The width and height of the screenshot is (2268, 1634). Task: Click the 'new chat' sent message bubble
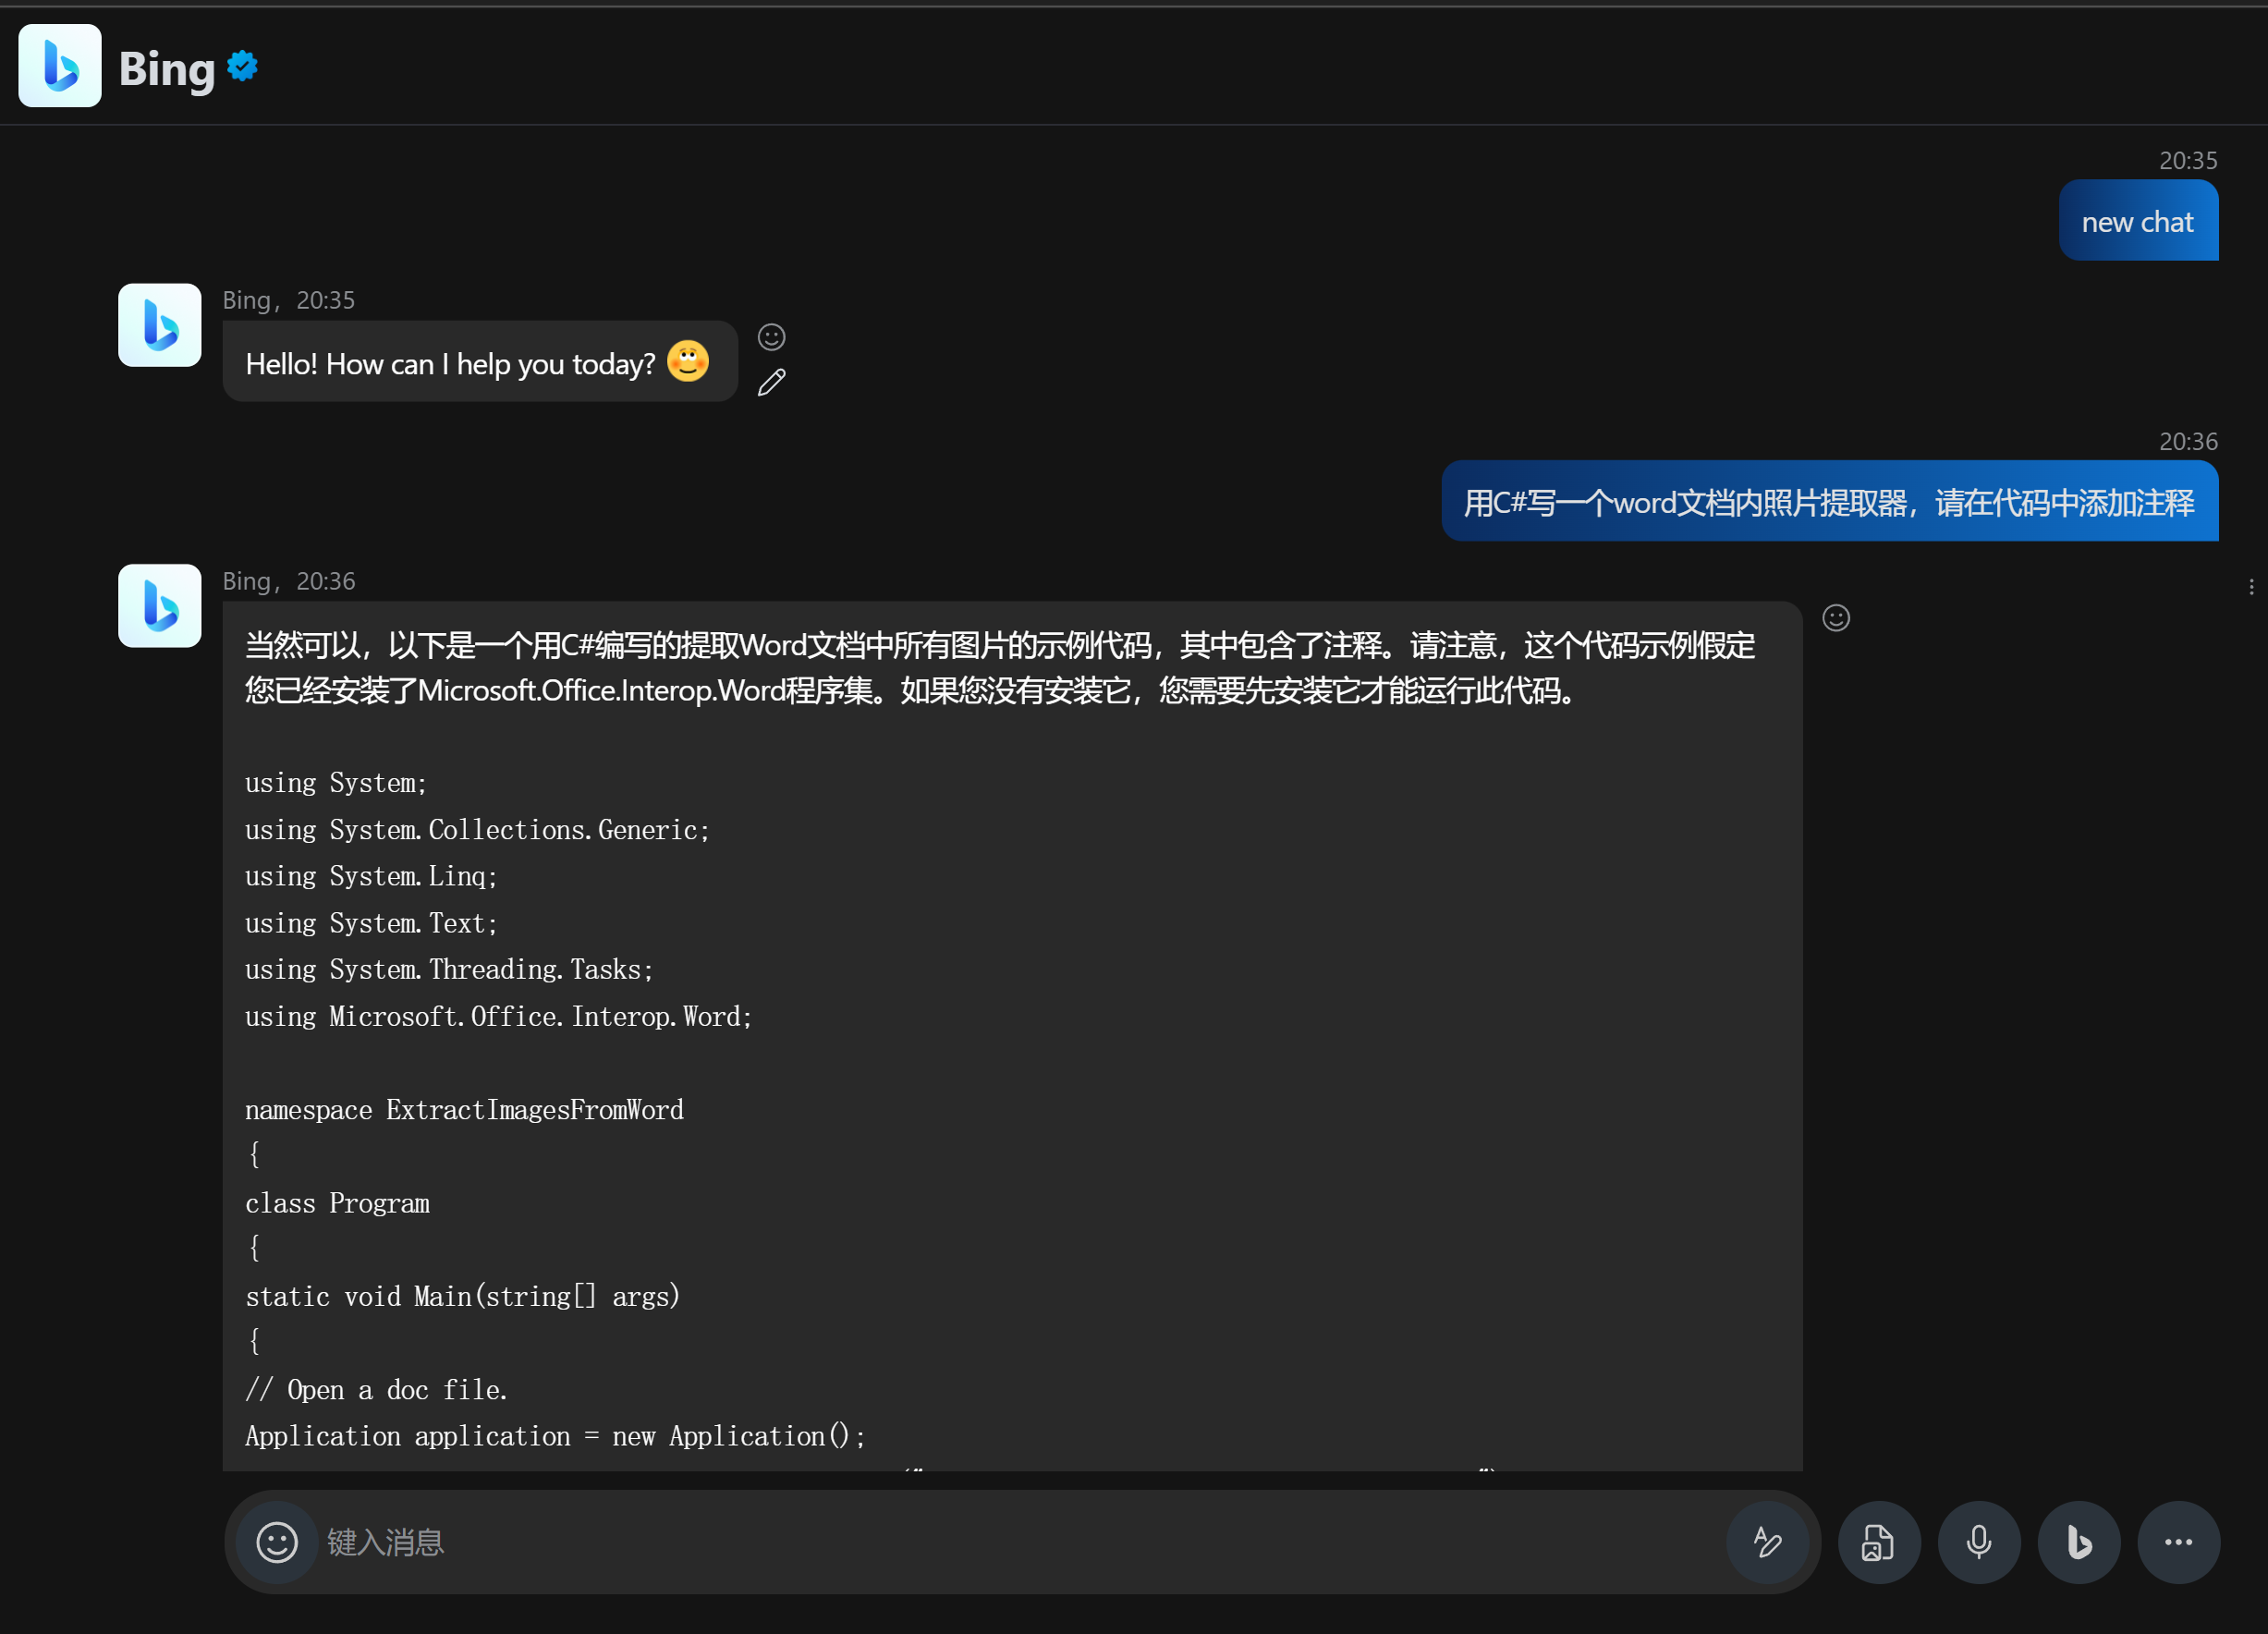2138,221
